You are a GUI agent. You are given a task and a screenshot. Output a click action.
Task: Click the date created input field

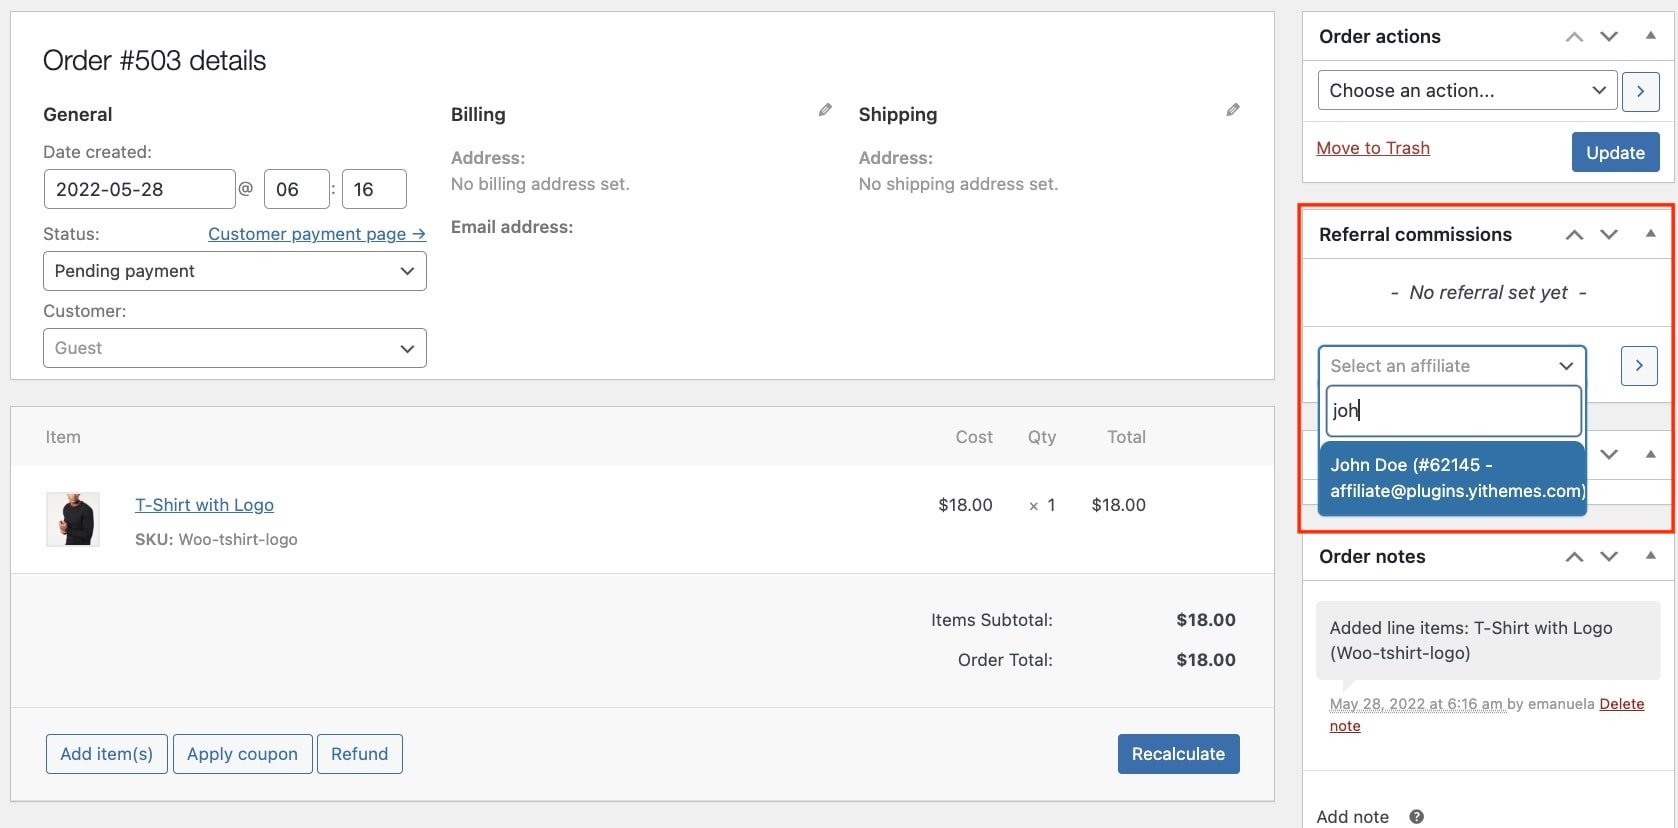click(x=139, y=189)
